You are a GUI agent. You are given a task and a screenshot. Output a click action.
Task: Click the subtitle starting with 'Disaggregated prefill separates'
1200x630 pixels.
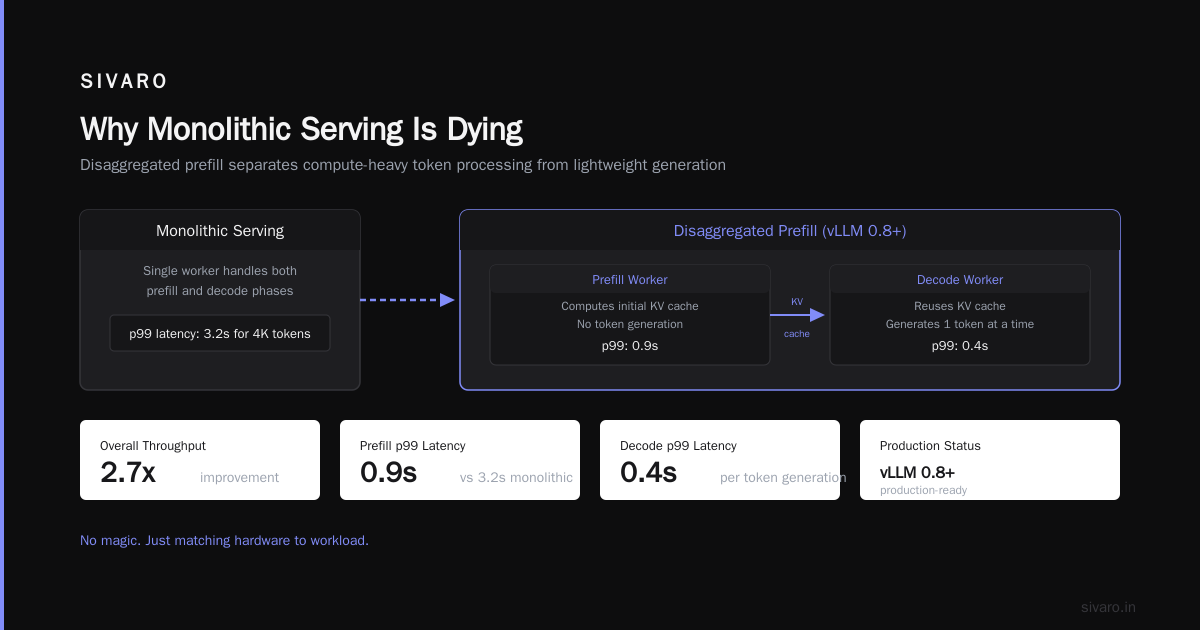[403, 165]
